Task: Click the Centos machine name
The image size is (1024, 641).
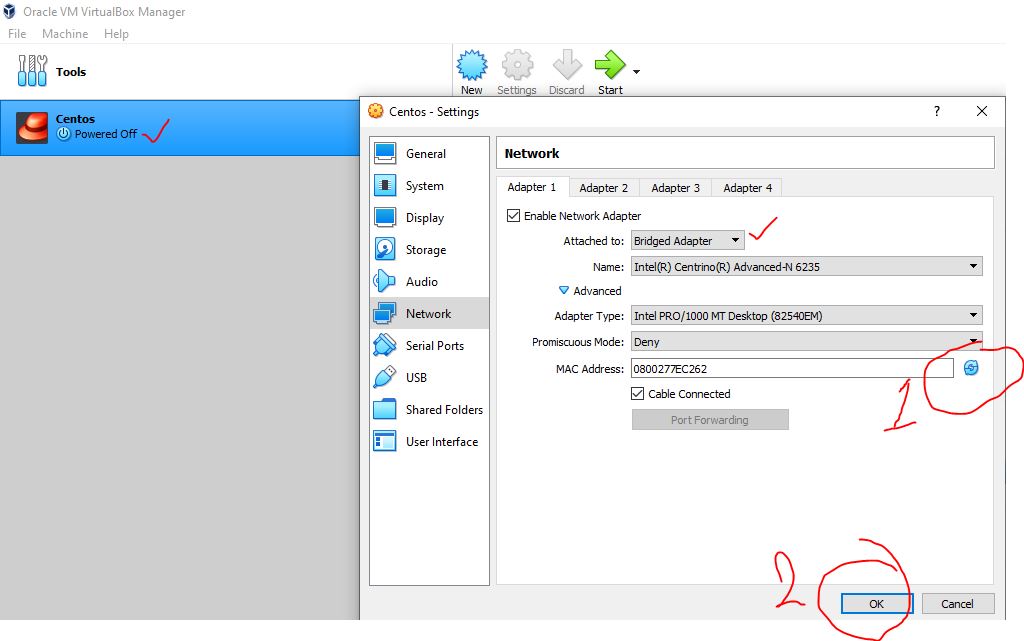Action: (75, 119)
